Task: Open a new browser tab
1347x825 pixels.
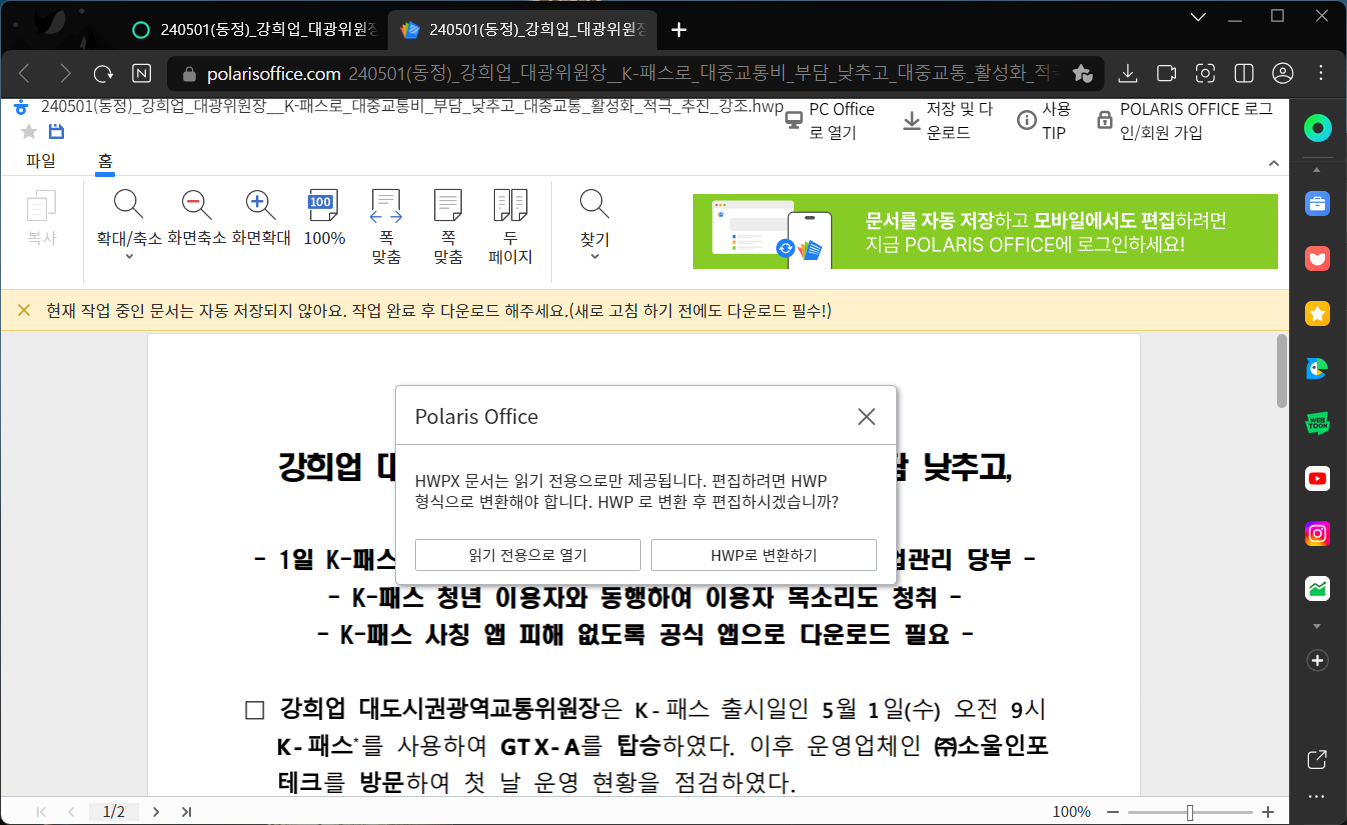Action: (x=679, y=29)
